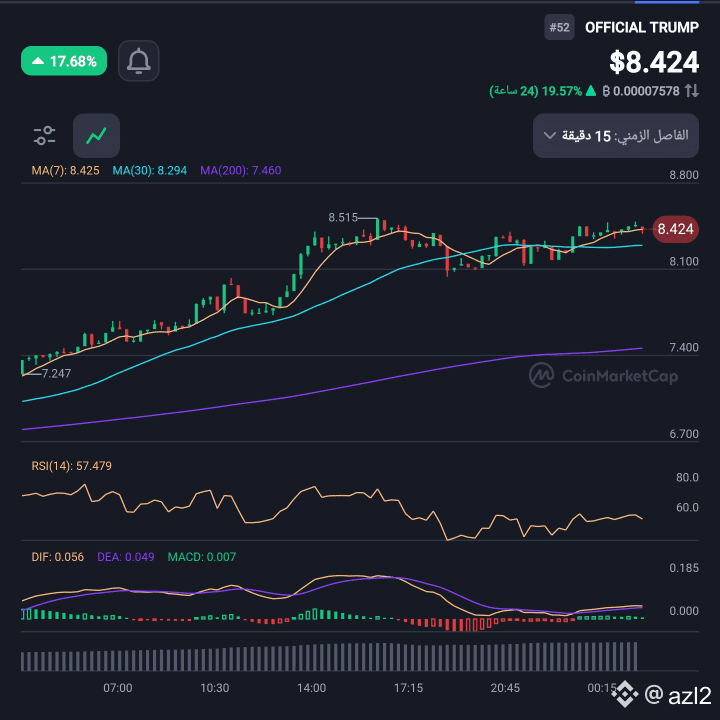Click the 7.400 price axis label
The image size is (720, 720).
click(684, 347)
